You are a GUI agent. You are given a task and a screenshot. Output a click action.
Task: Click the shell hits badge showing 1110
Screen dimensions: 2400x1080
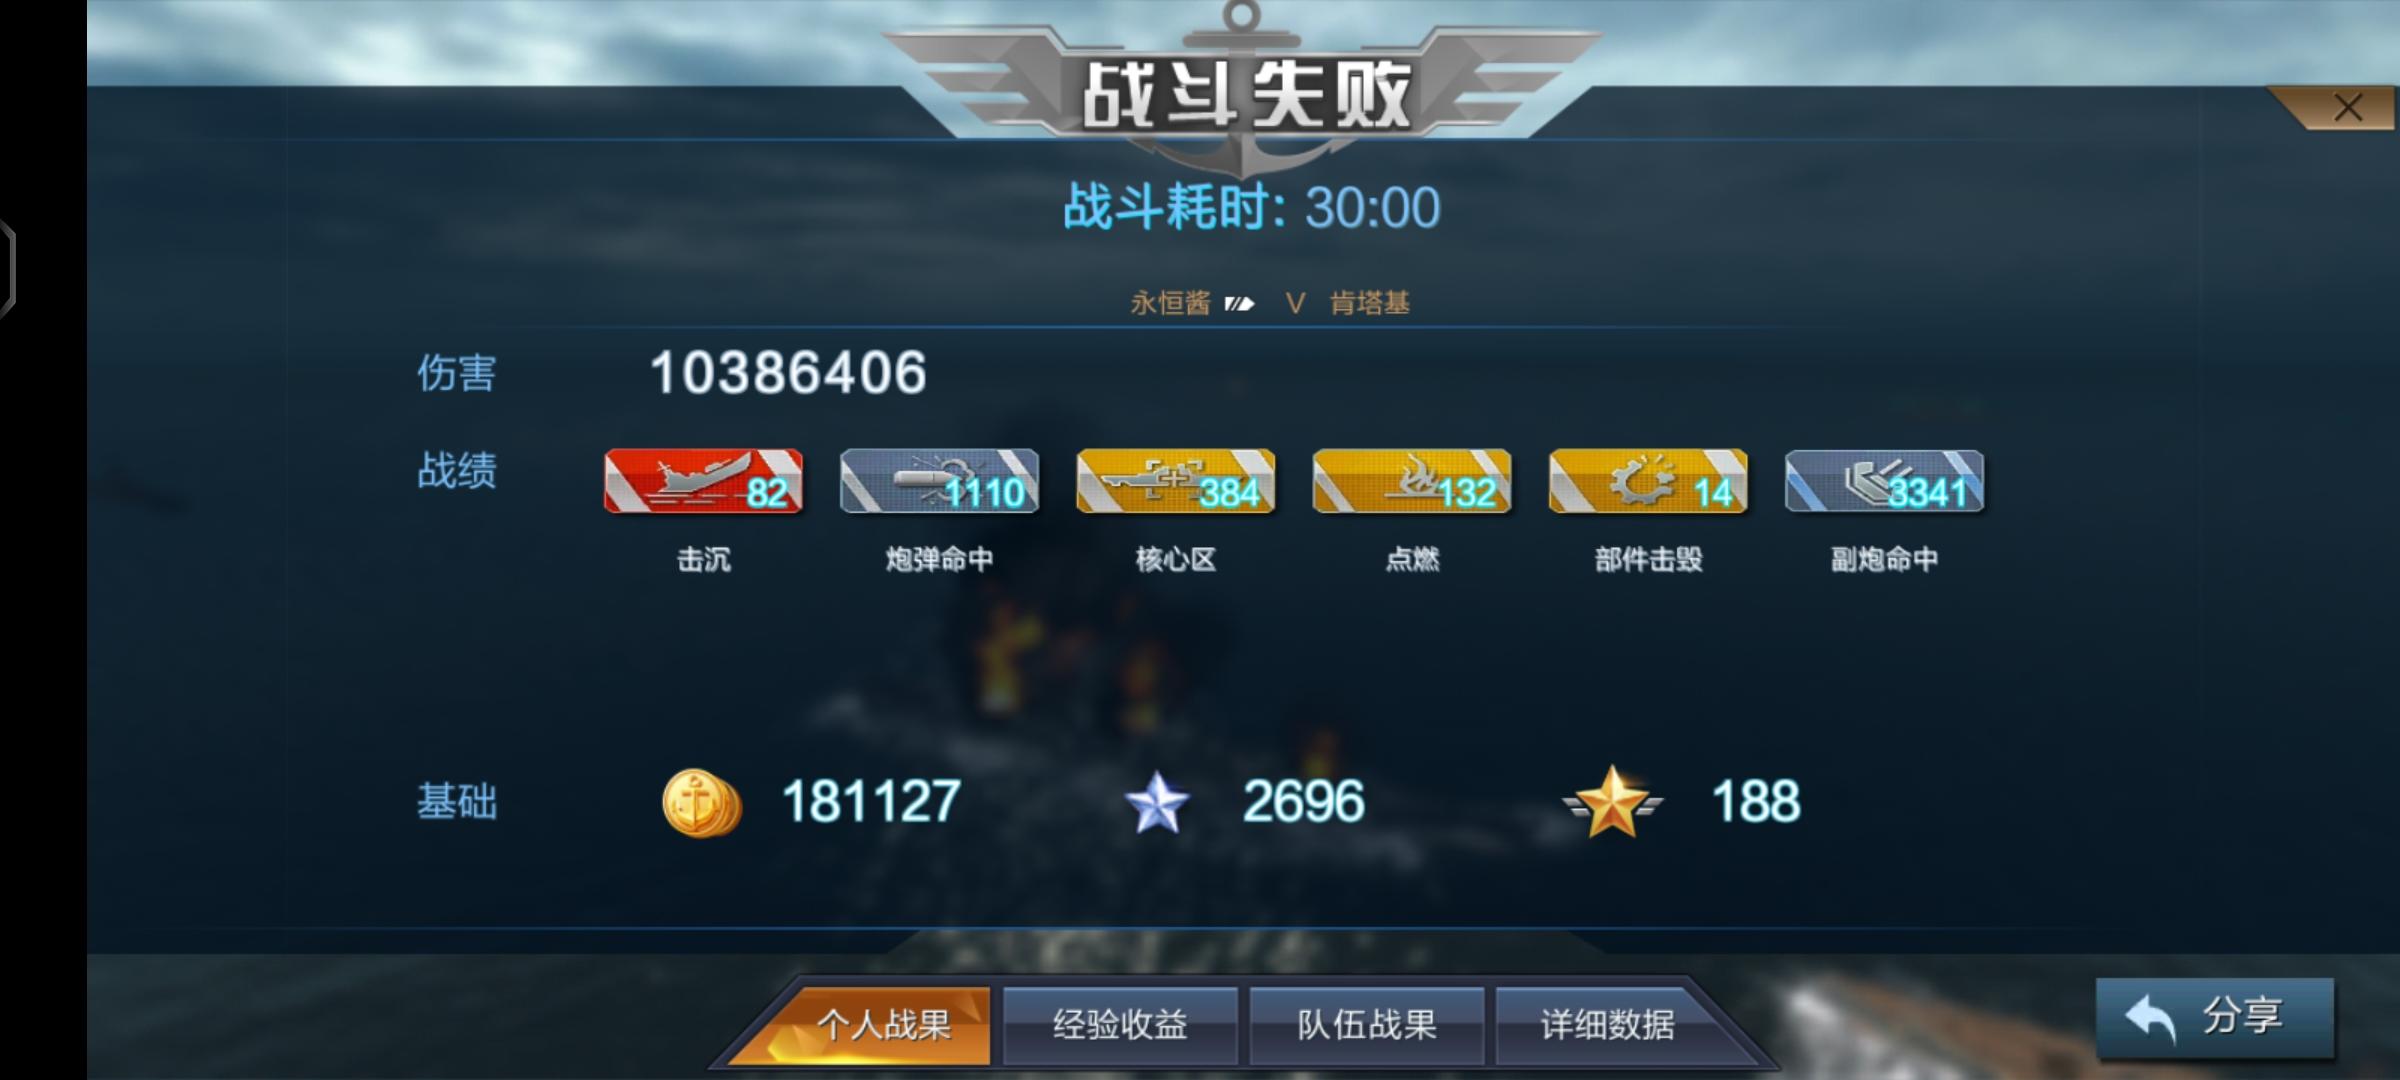939,481
